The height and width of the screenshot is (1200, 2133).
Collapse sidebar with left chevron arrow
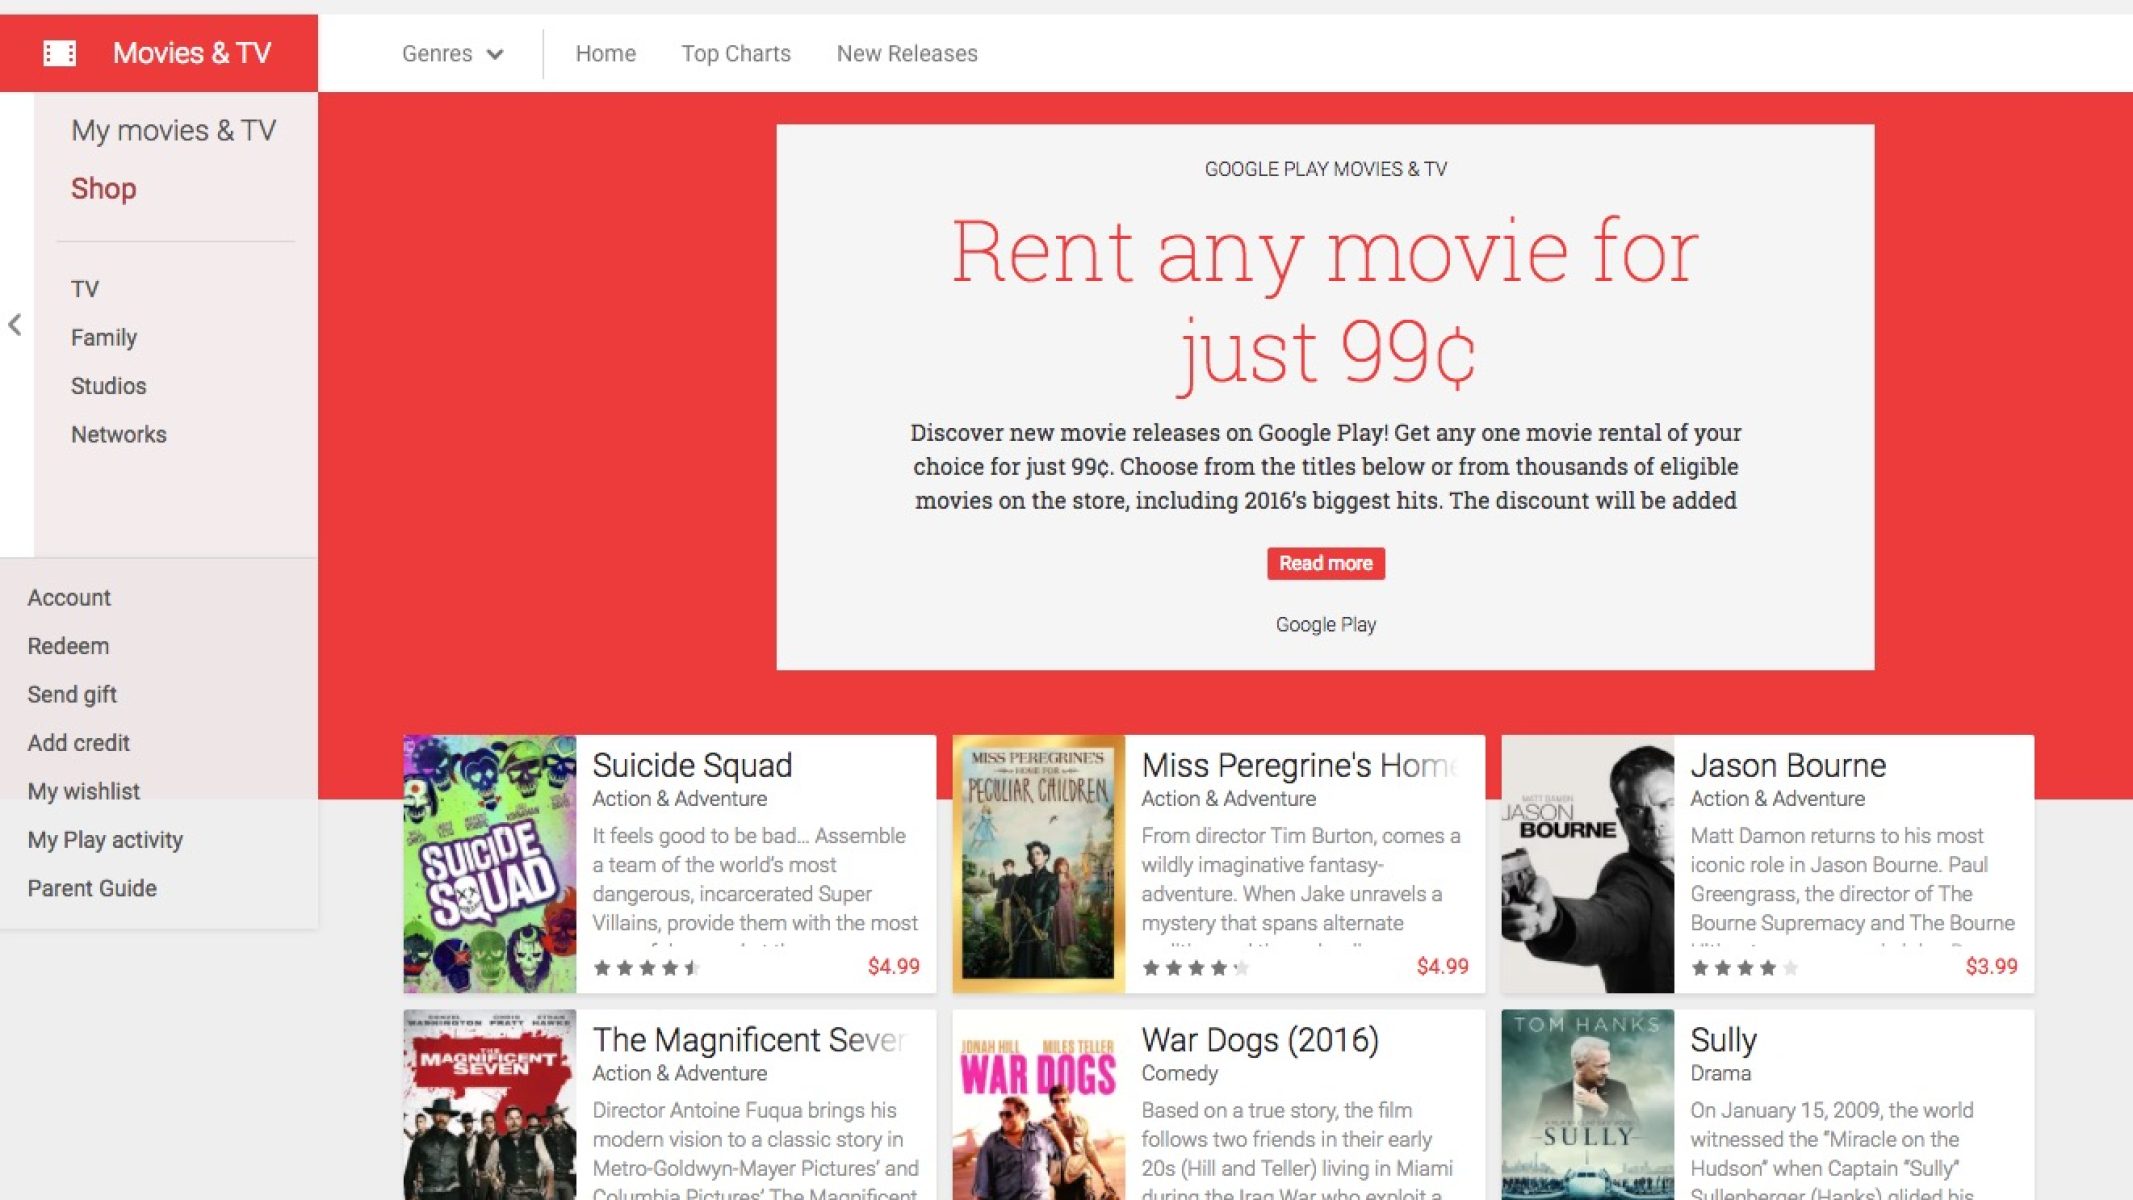tap(15, 324)
